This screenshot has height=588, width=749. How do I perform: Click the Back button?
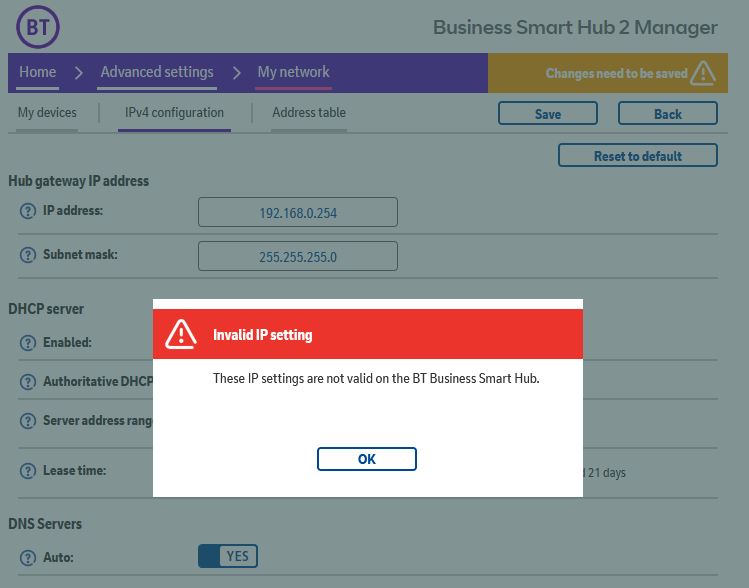point(667,113)
